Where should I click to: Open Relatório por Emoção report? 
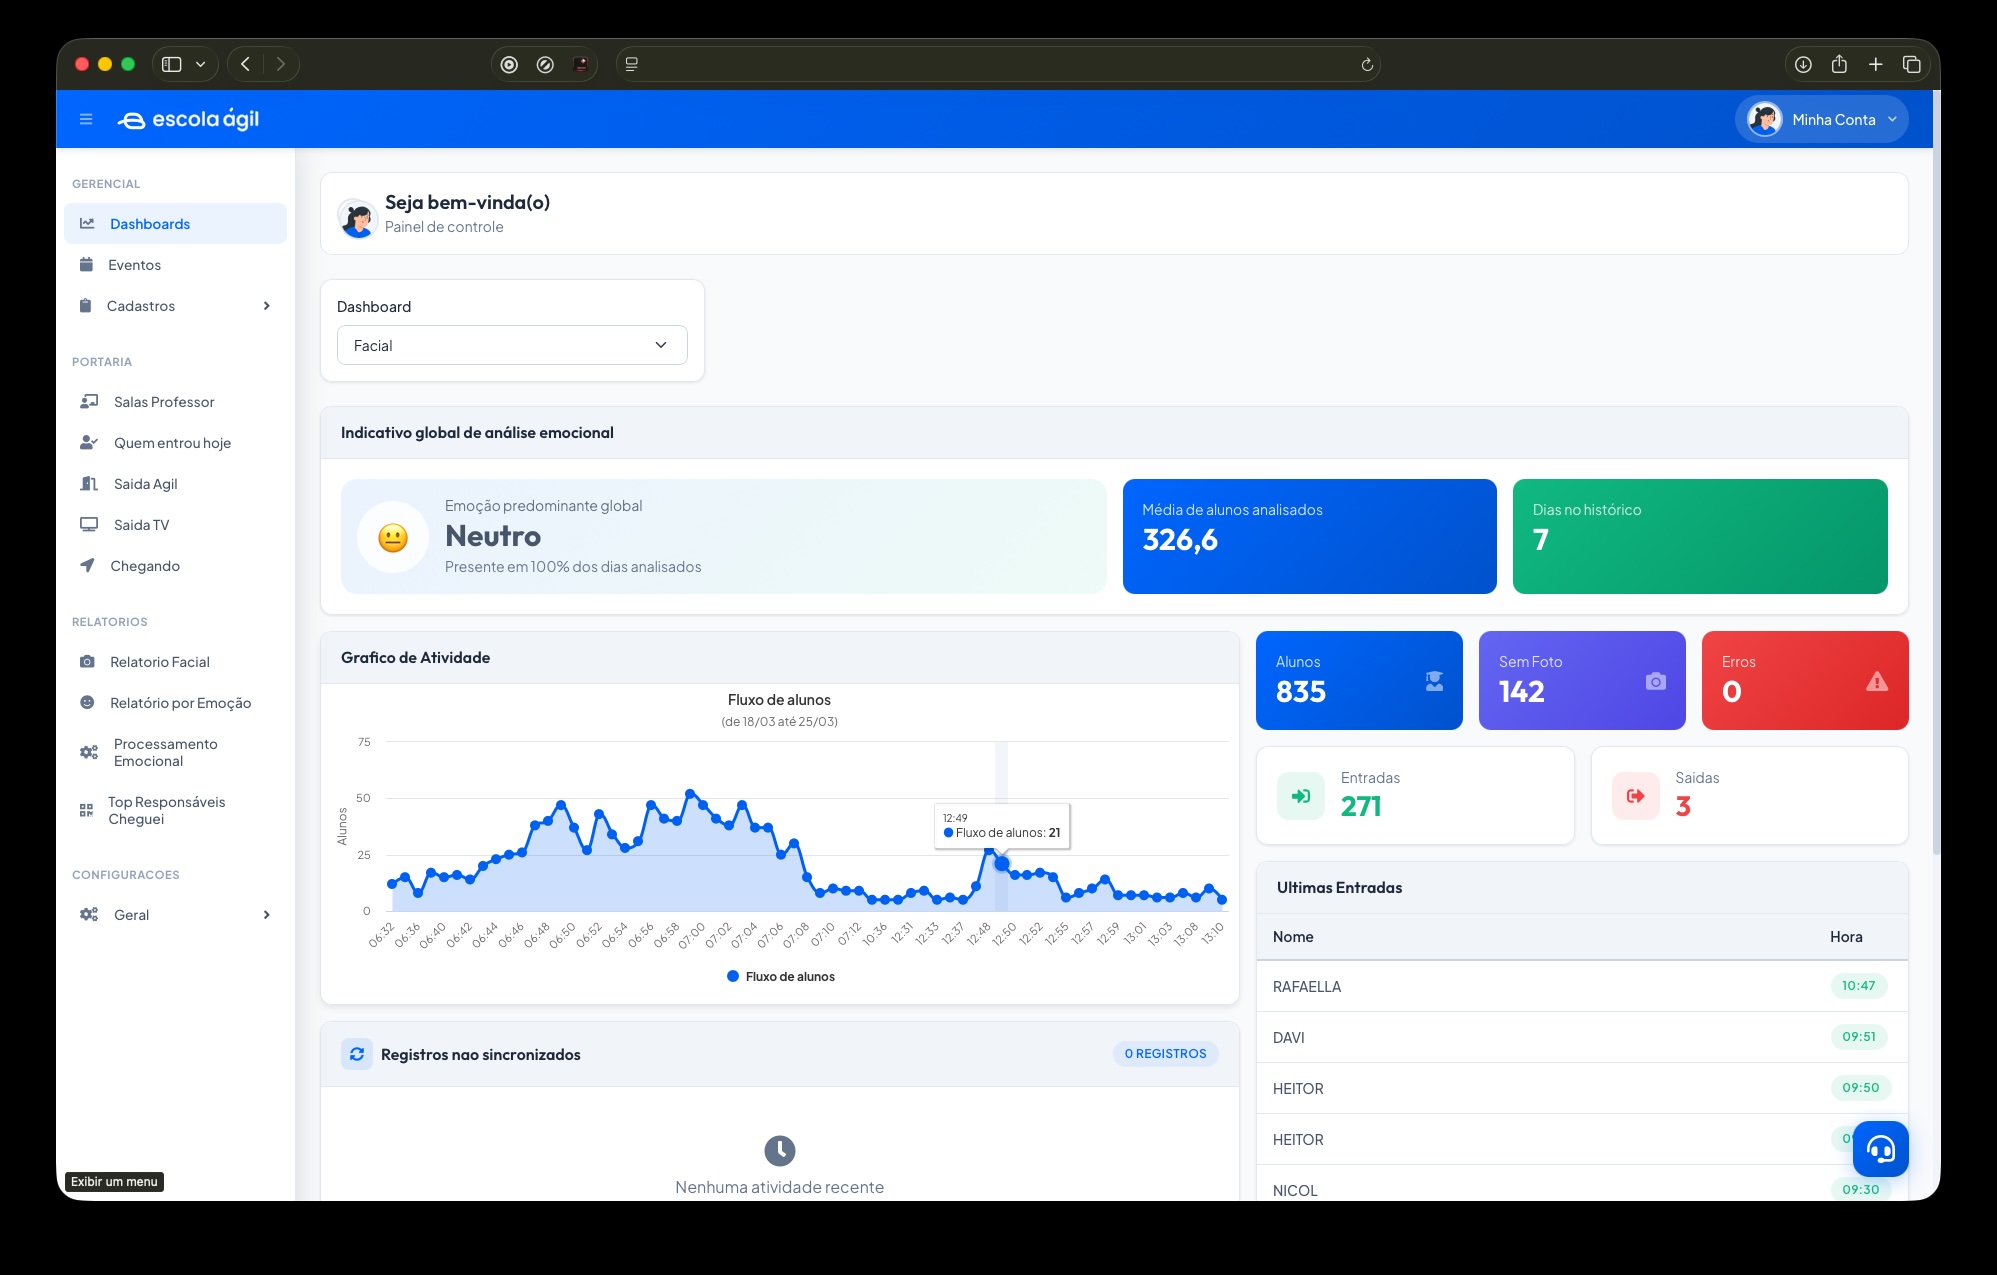[x=180, y=703]
